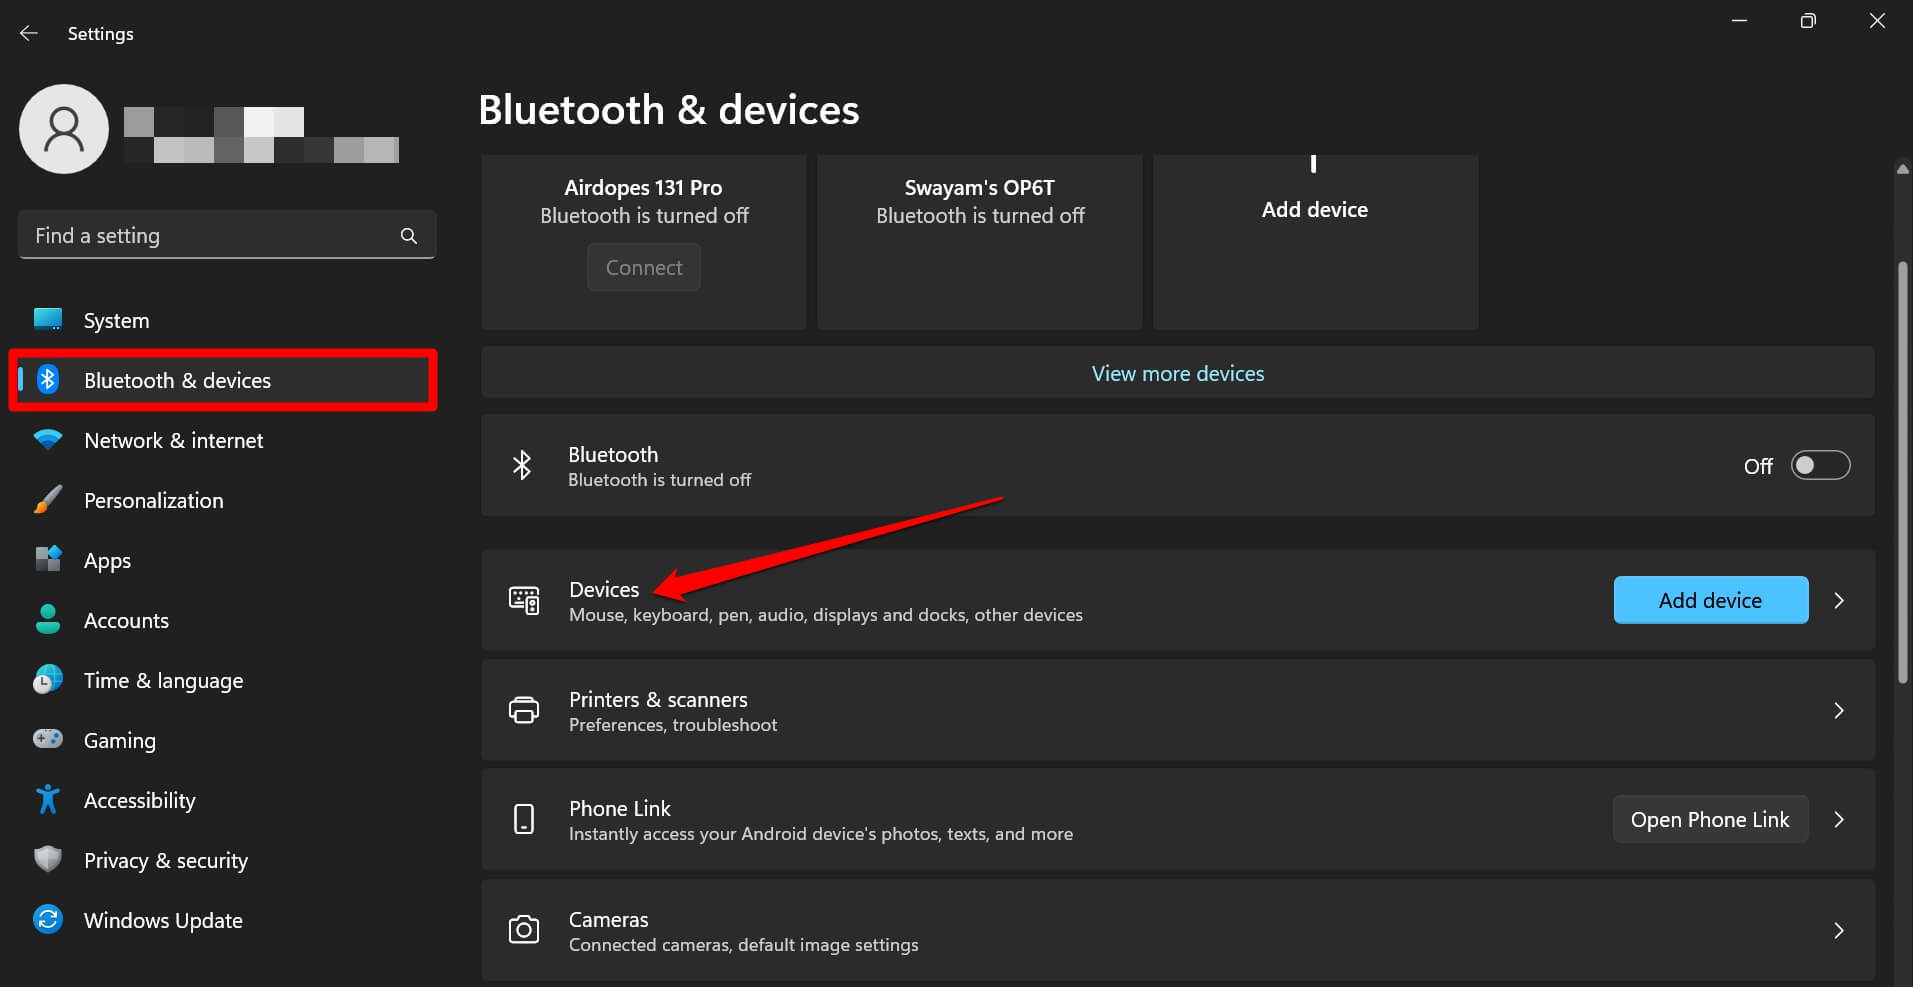The width and height of the screenshot is (1913, 987).
Task: Focus the Find a setting search box
Action: pyautogui.click(x=227, y=235)
